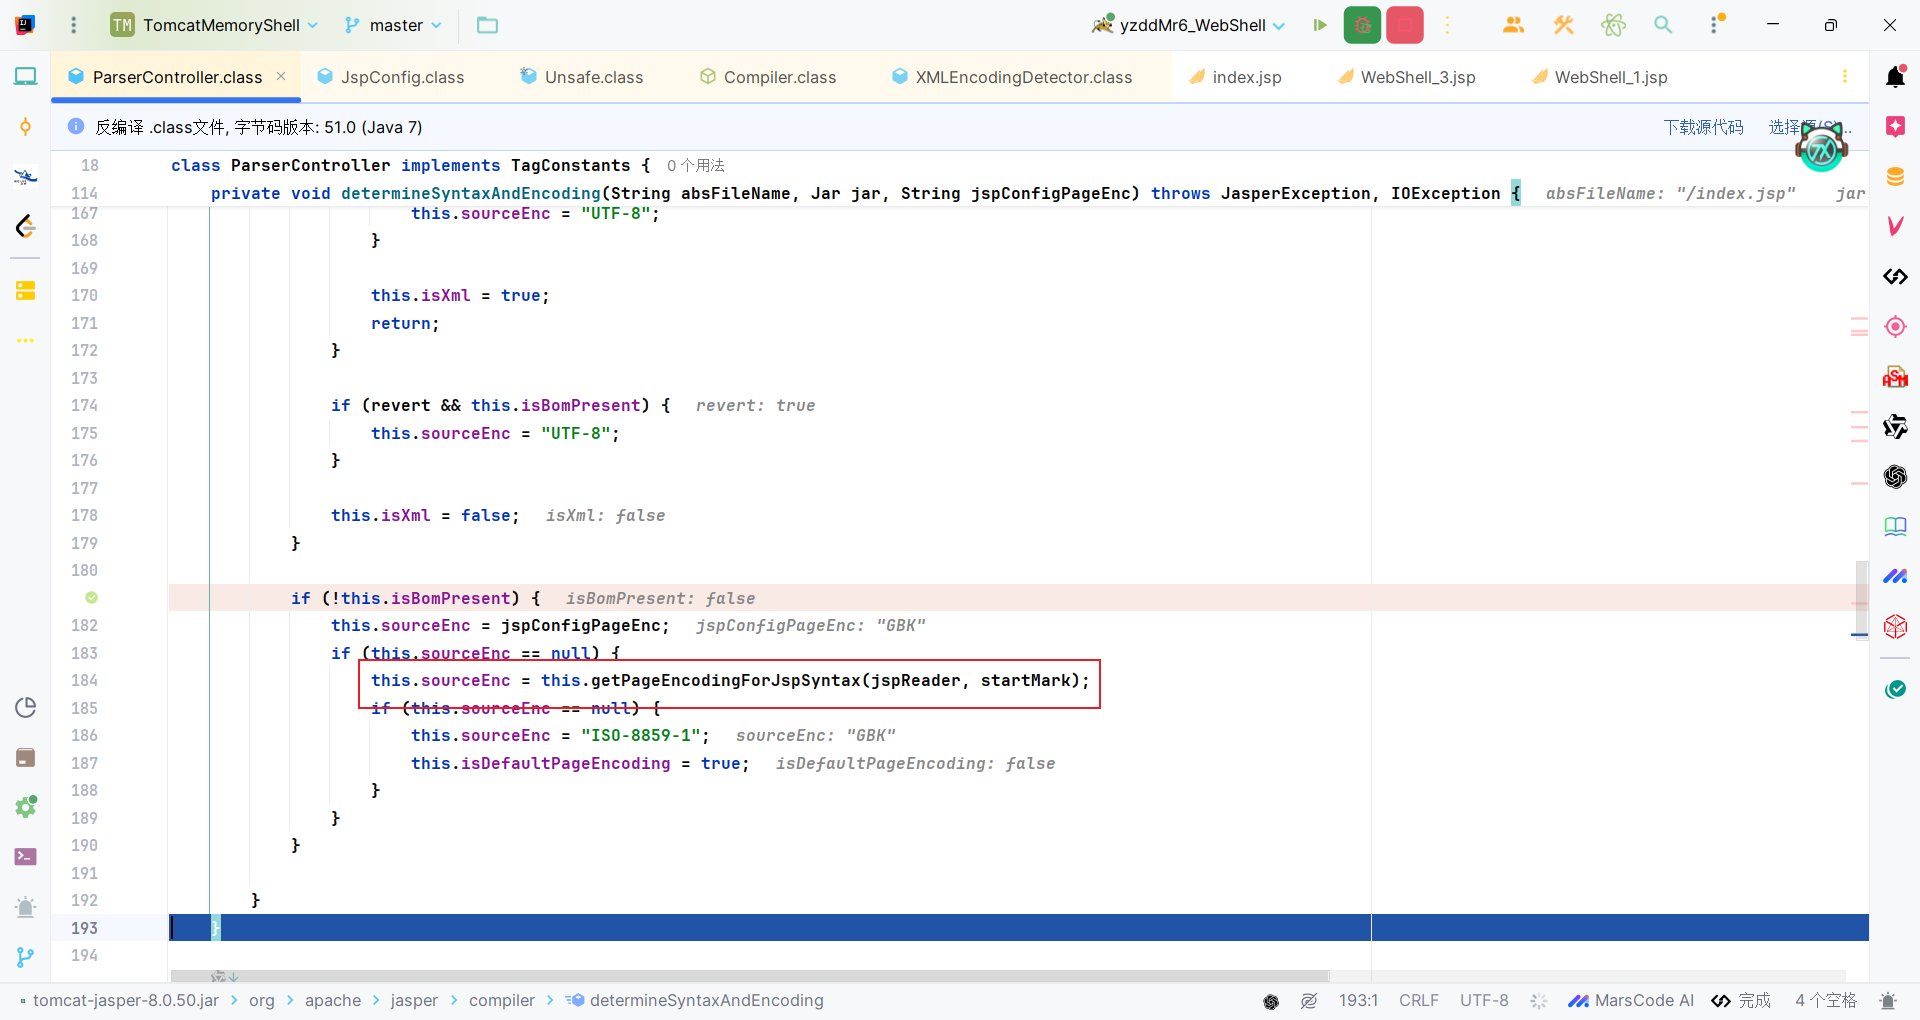Click the breakpoint on line 181
This screenshot has height=1020, width=1920.
point(91,598)
